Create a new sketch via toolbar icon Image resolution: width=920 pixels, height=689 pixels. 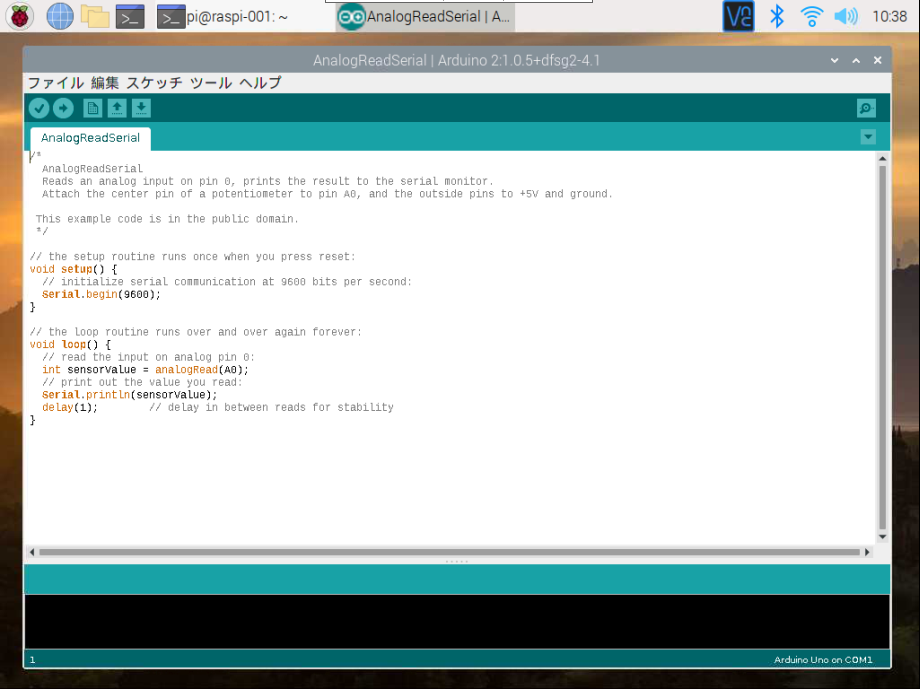(92, 108)
